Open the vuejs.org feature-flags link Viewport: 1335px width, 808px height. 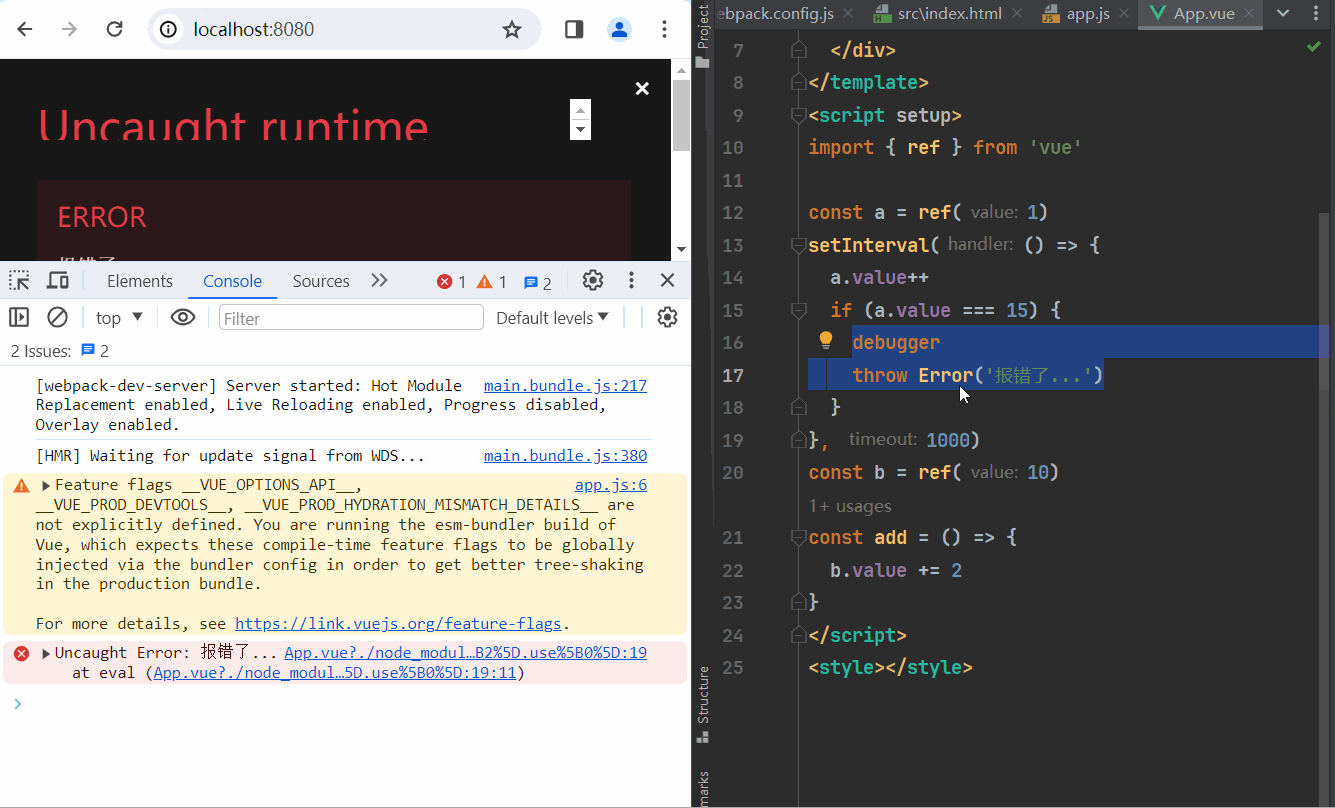click(398, 623)
